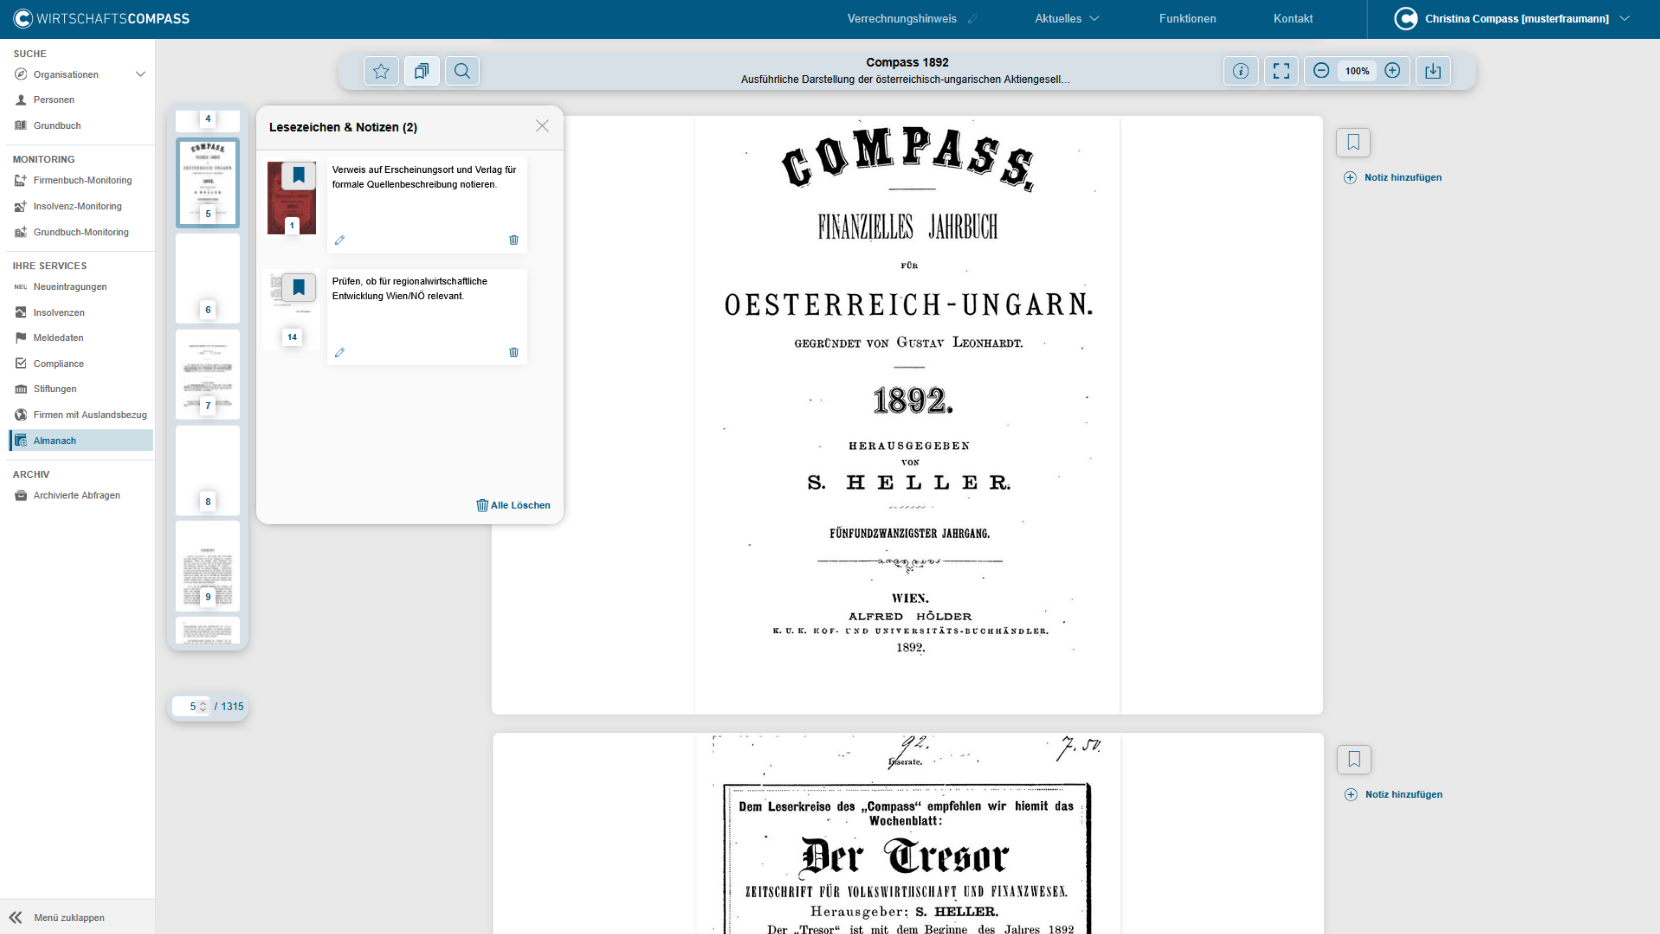Toggle the bookmarks and notes panel icon

422,71
